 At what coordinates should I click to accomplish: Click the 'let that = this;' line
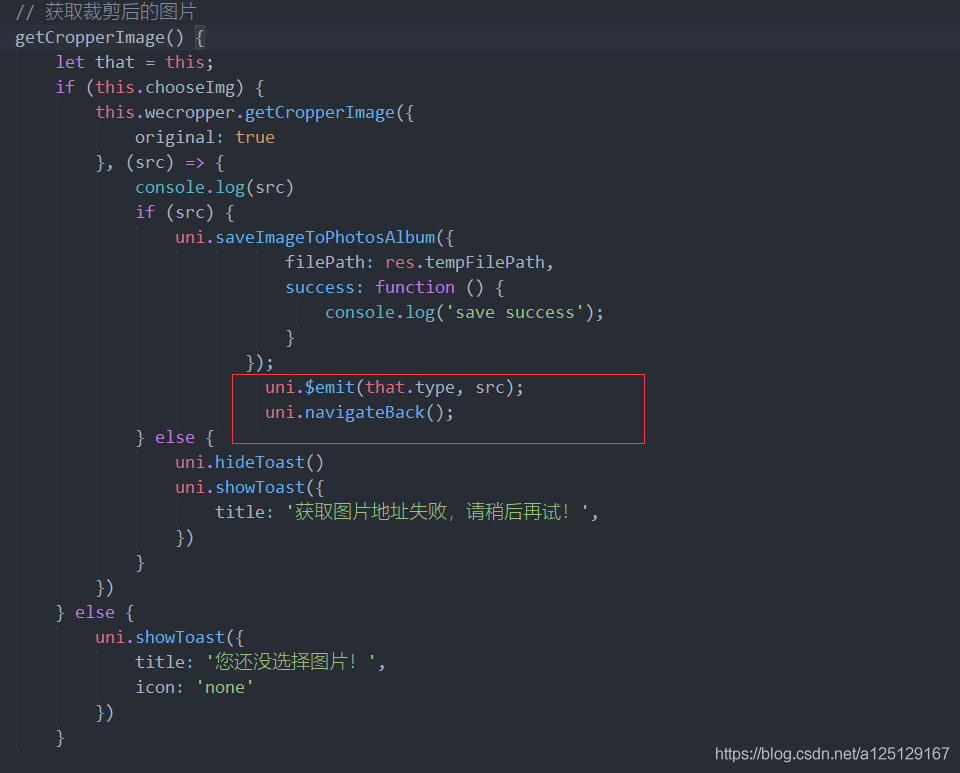point(135,62)
